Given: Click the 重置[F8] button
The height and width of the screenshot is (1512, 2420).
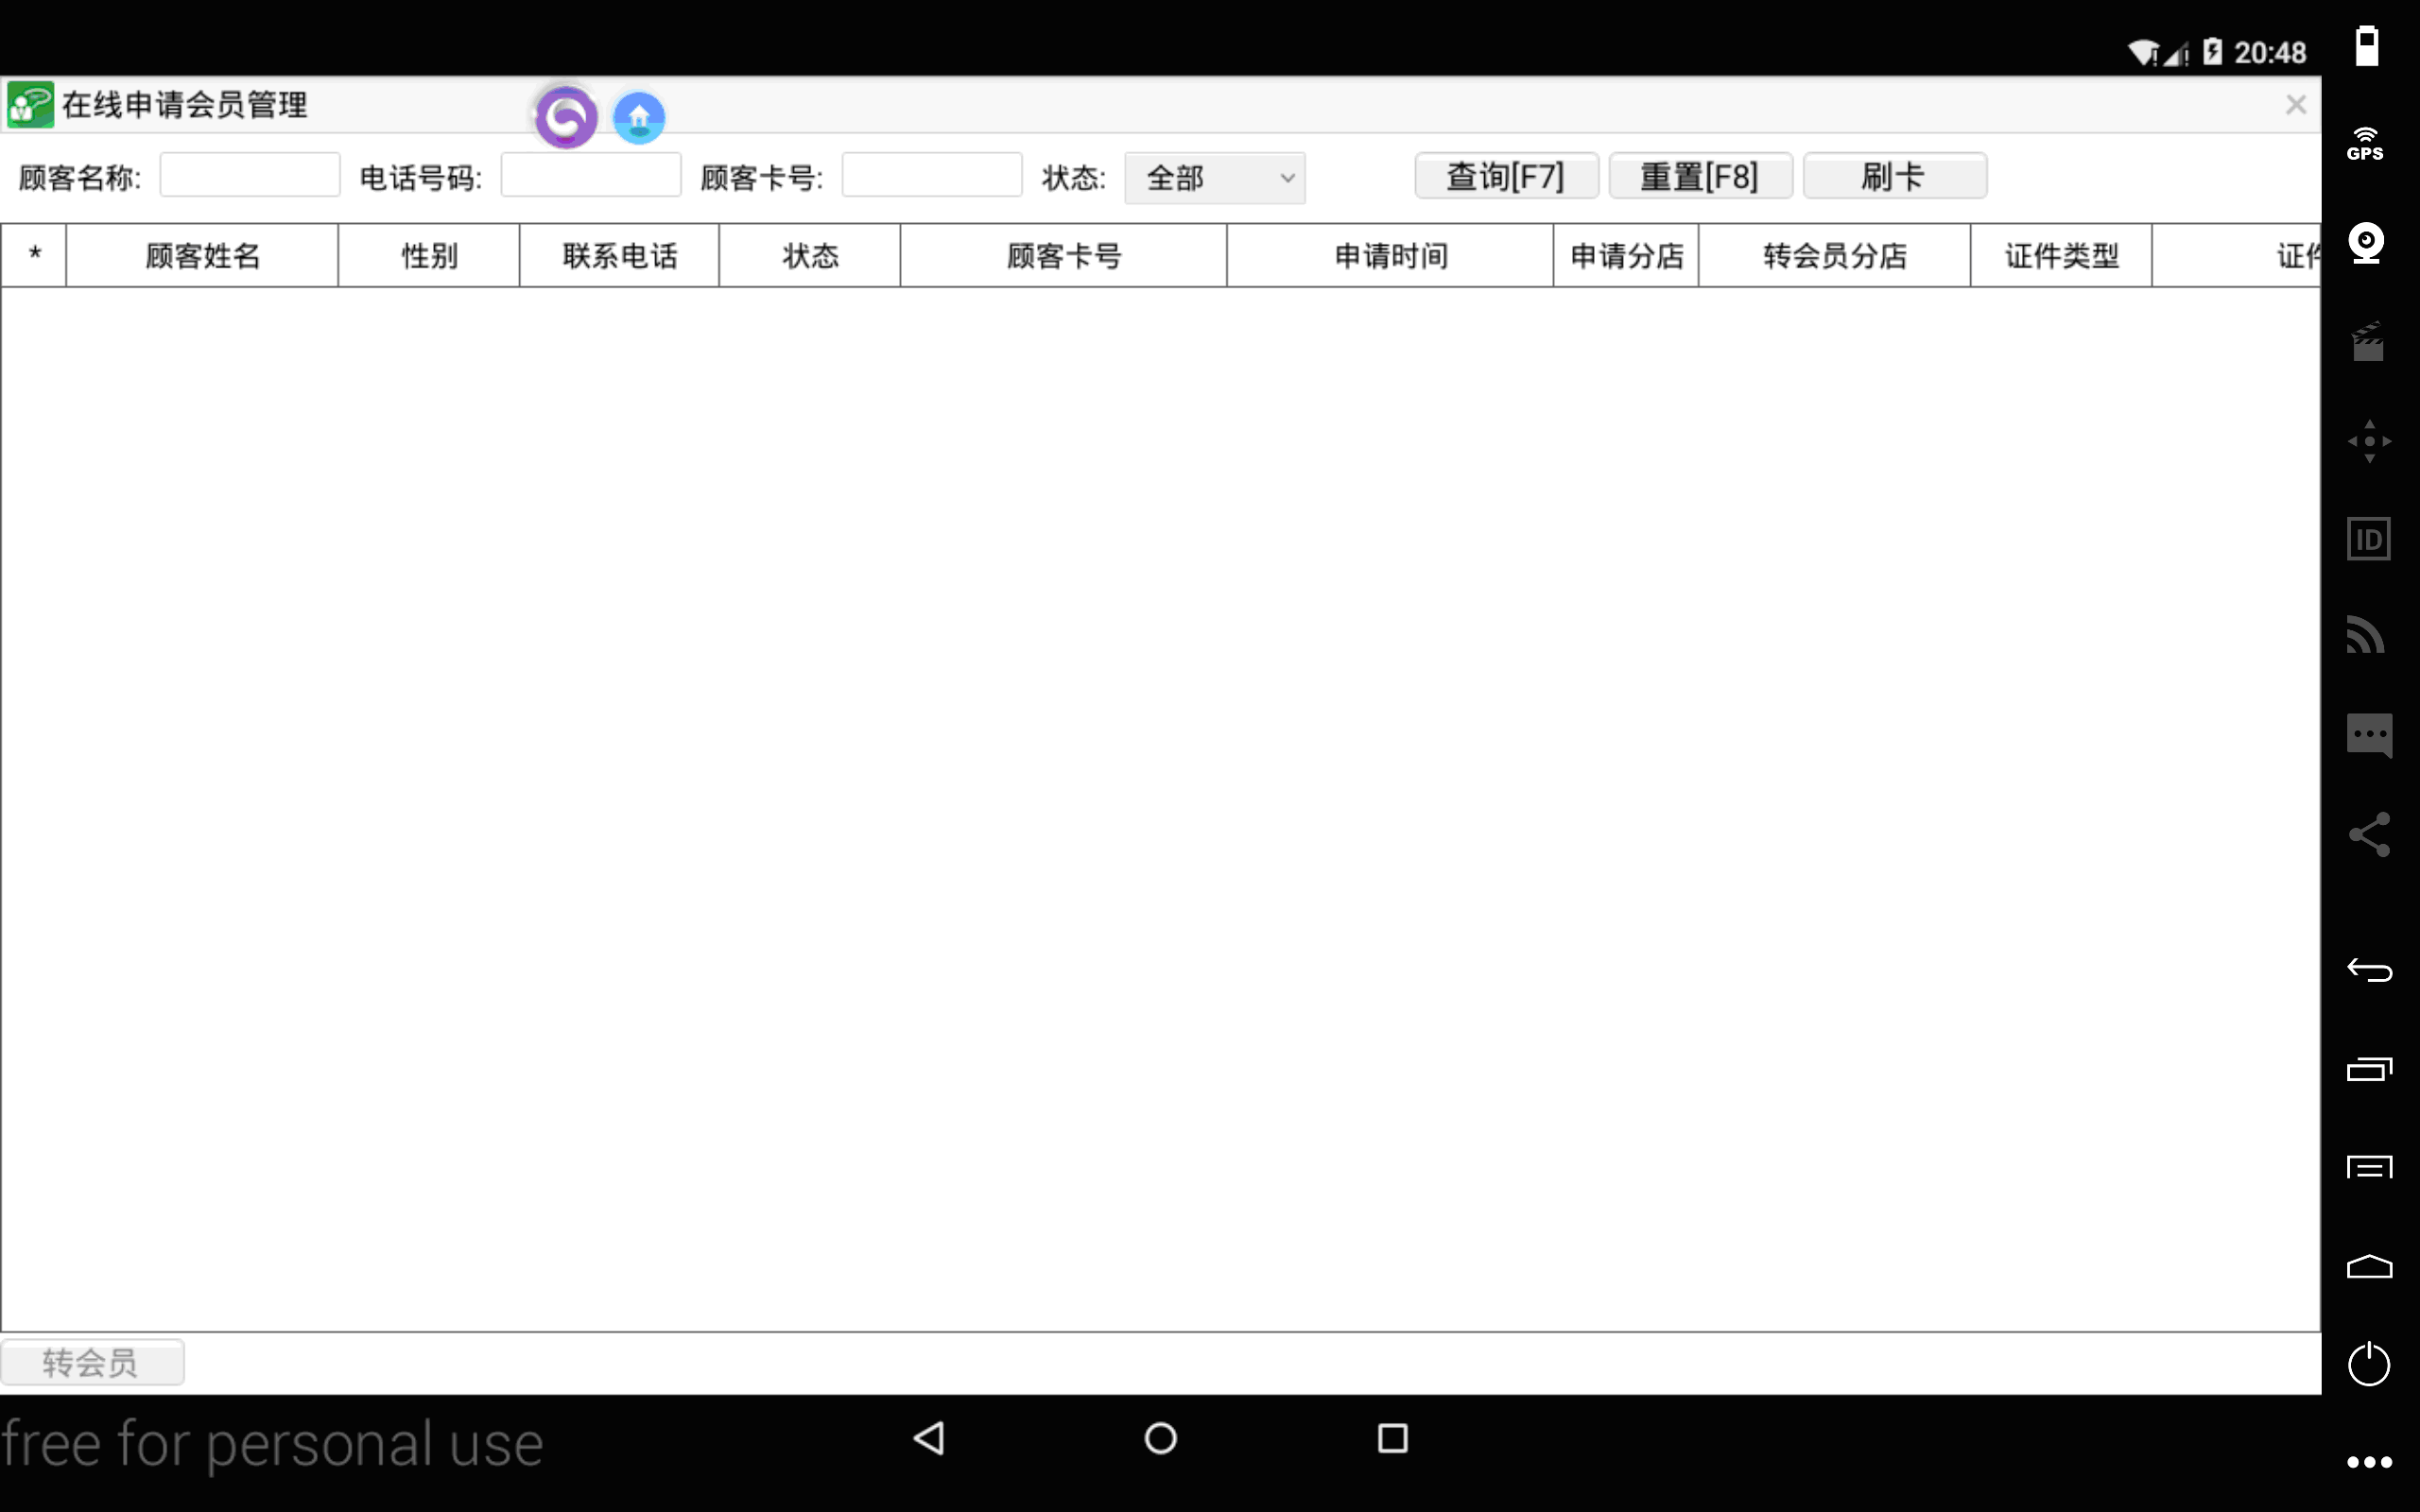Looking at the screenshot, I should click(x=1700, y=177).
